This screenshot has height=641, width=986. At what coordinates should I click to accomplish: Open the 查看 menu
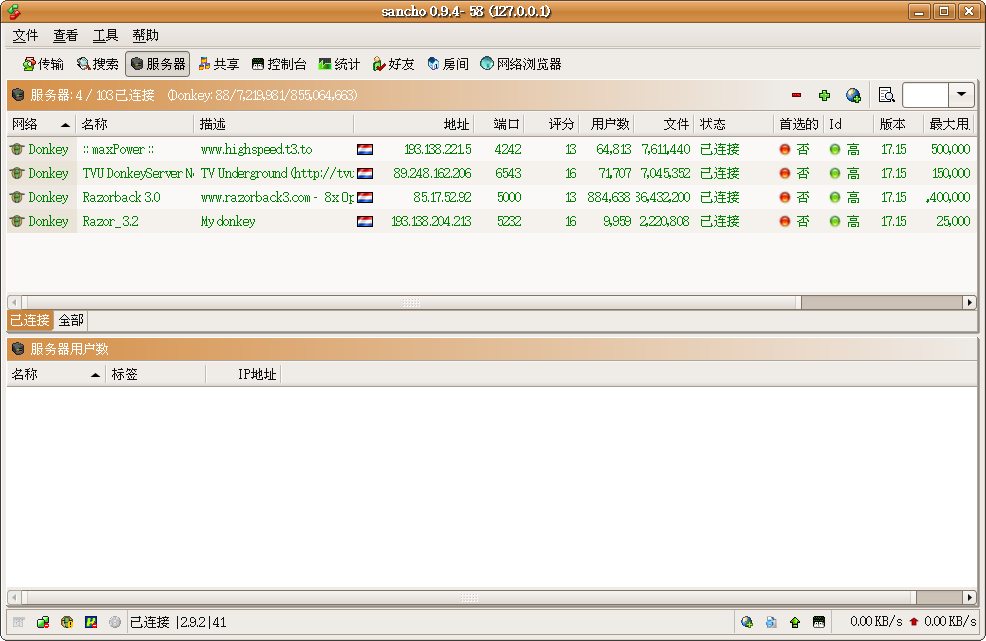pos(65,36)
